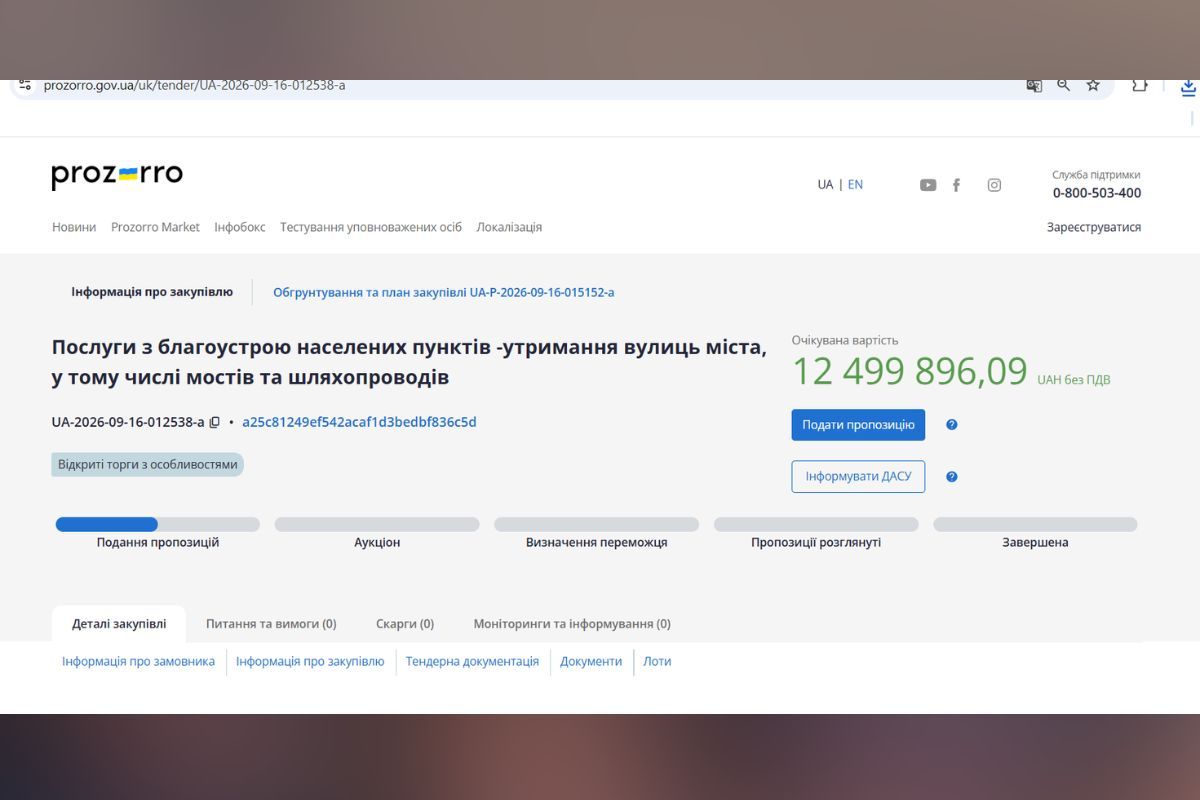Click help icon next to Подати пропозицію
Image resolution: width=1200 pixels, height=800 pixels.
pos(952,425)
